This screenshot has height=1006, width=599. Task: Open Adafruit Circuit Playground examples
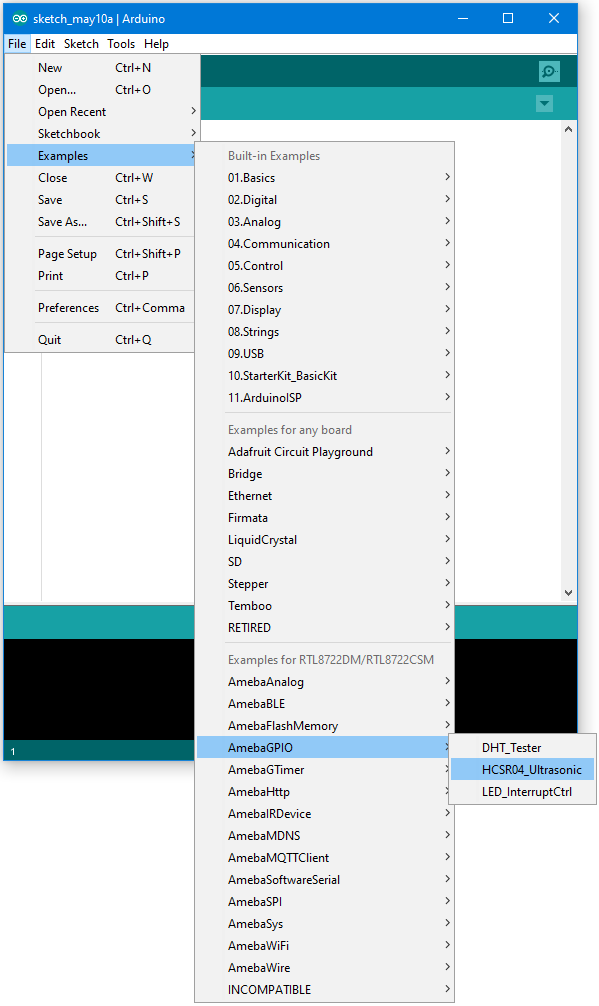[325, 452]
